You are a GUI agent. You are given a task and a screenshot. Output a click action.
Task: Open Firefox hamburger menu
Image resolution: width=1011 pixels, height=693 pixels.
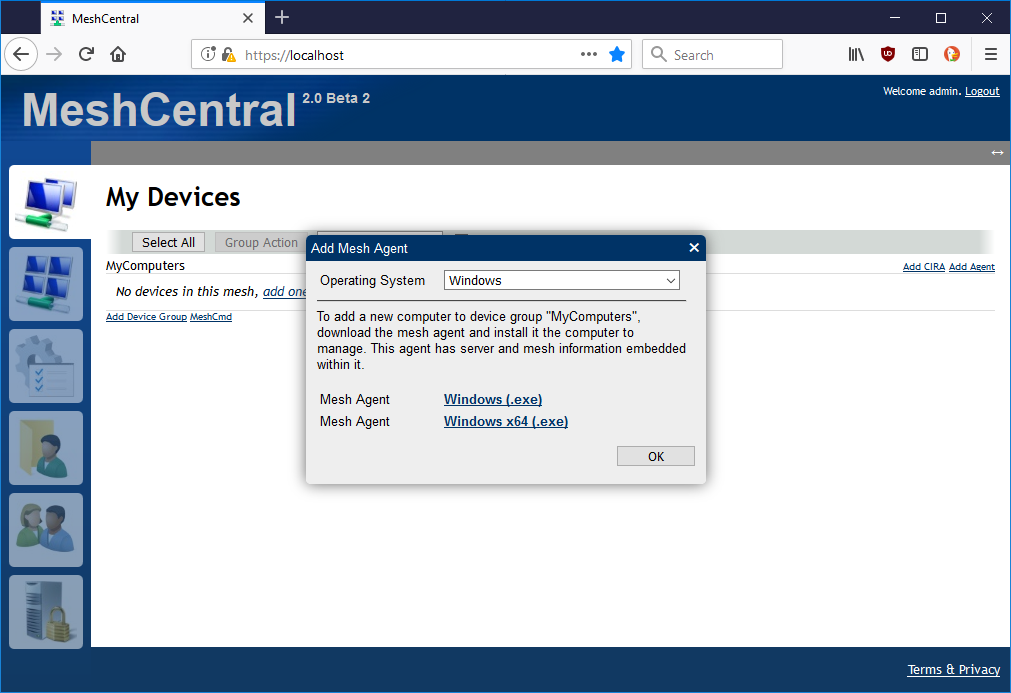point(991,54)
